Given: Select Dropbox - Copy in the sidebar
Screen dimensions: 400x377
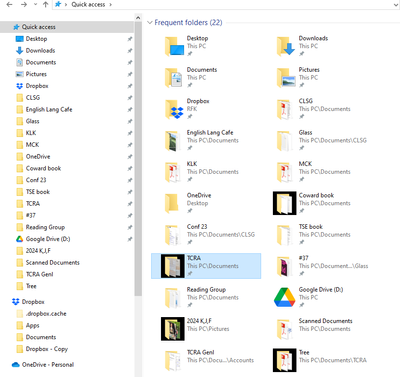Looking at the screenshot, I should coord(47,349).
